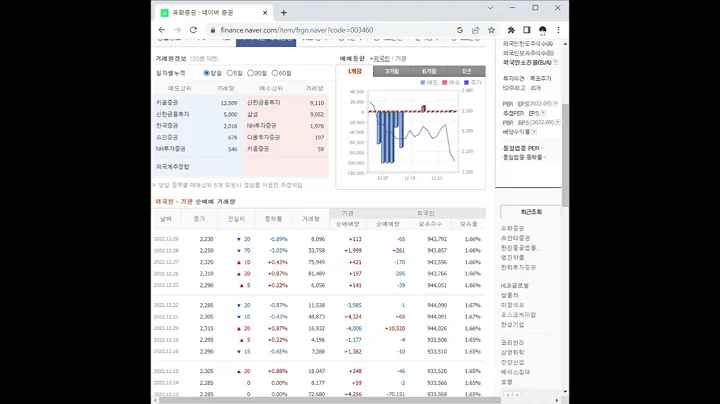
Task: Switch chart to the 6개월 tab
Action: 429,71
